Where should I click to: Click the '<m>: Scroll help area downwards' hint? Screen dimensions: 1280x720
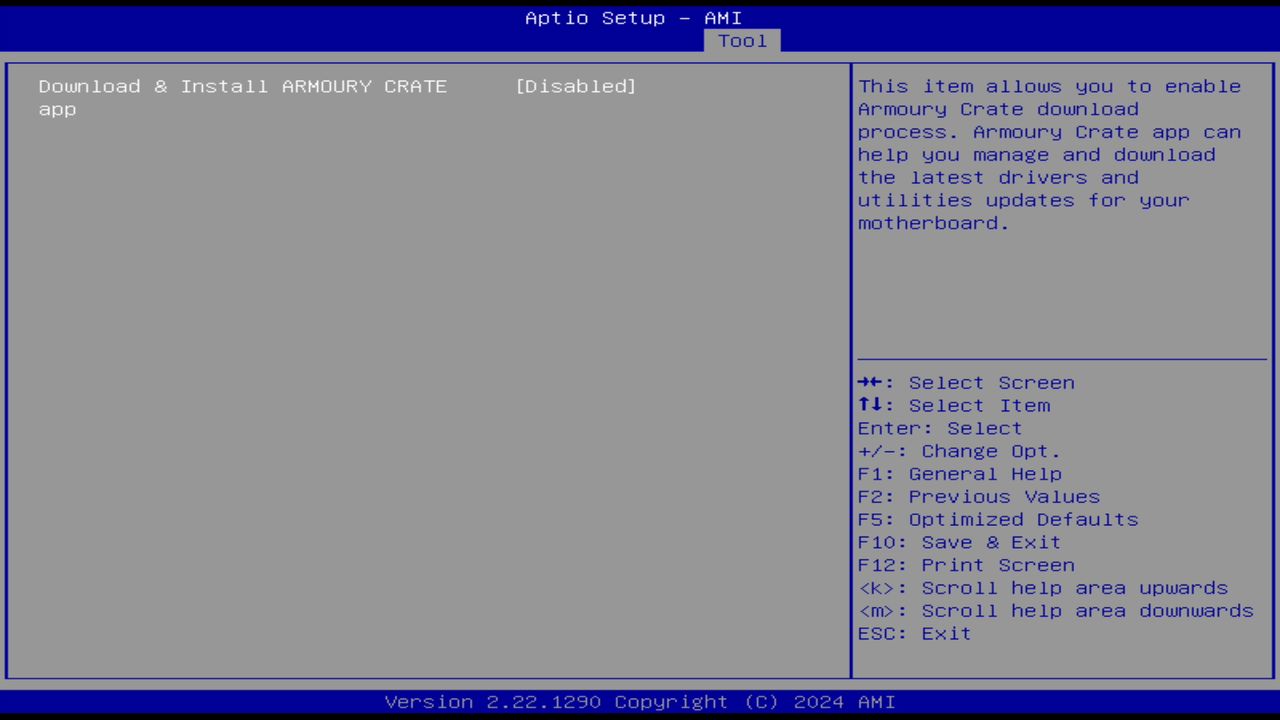click(1055, 611)
